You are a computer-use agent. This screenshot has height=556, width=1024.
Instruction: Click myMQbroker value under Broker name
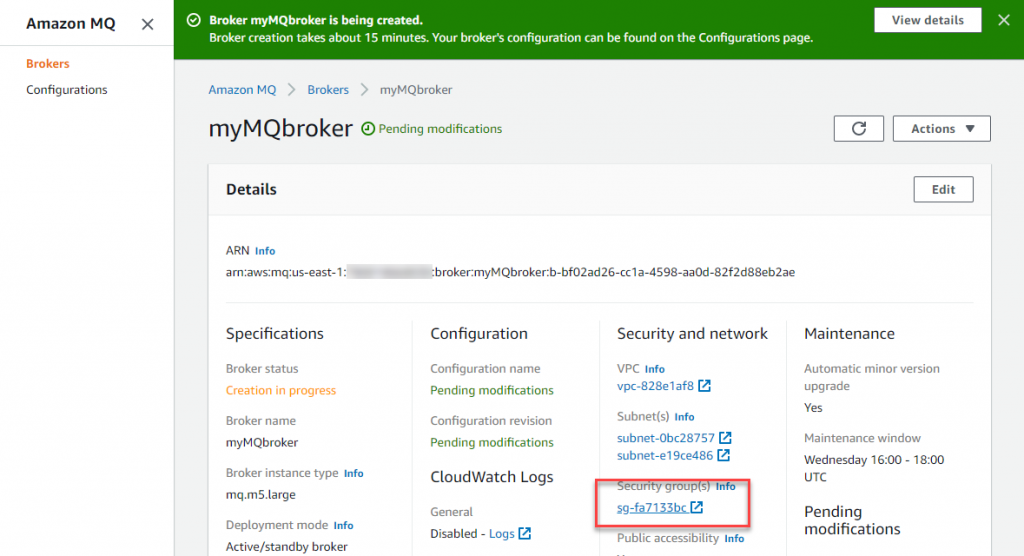[262, 442]
